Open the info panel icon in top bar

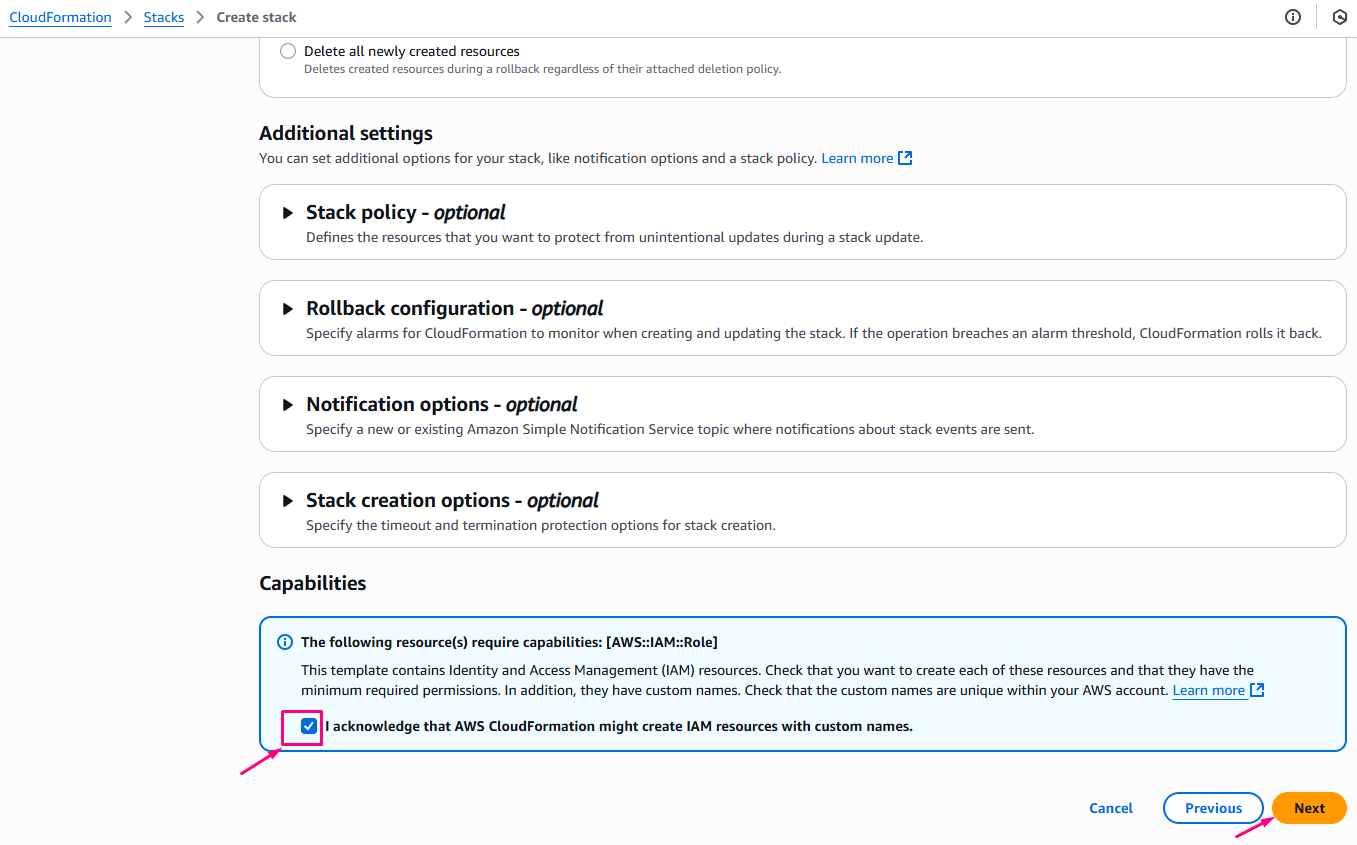pos(1293,17)
